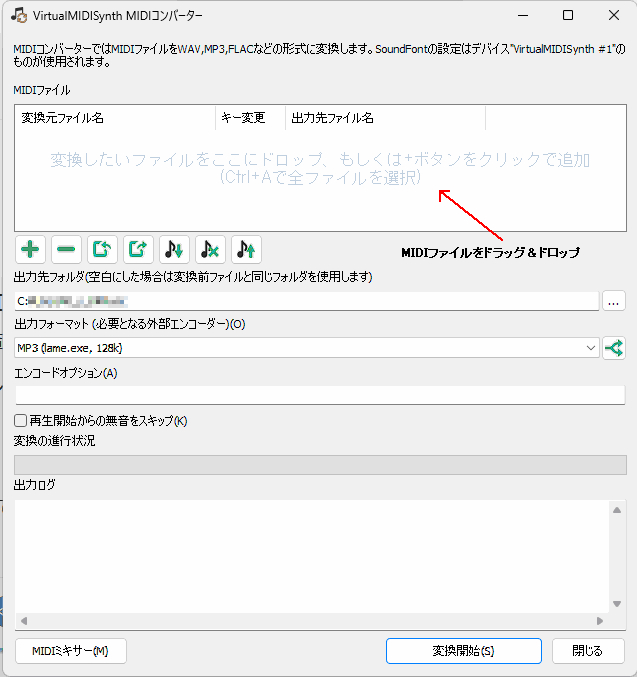The image size is (637, 677).
Task: Open MIDIミキサー(M)
Action: click(x=71, y=651)
